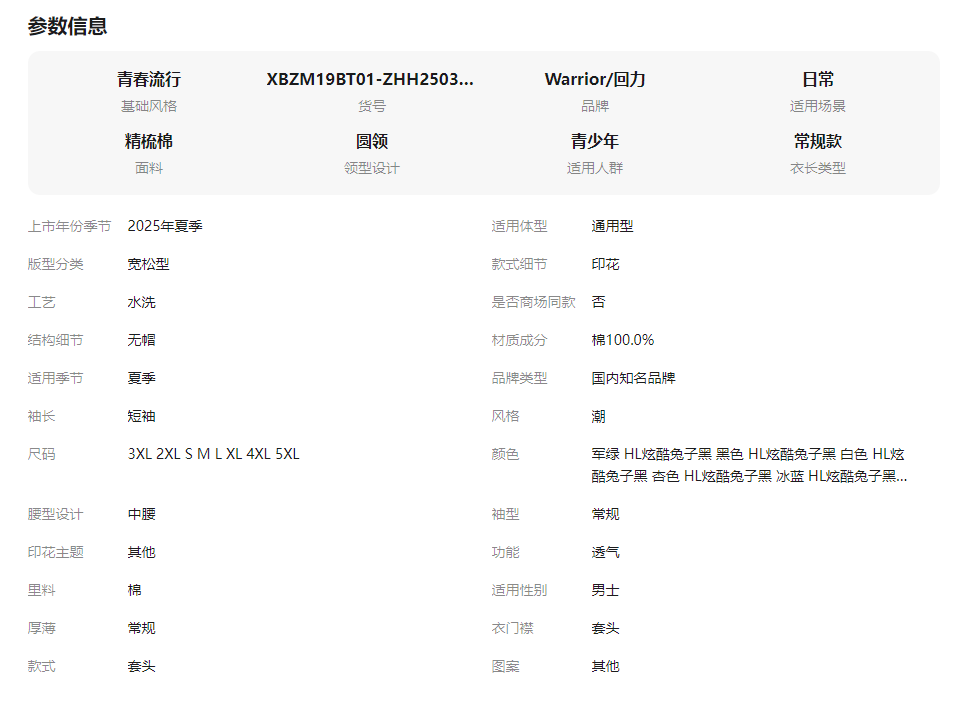The width and height of the screenshot is (969, 711).
Task: Click the 圆领 collar design value
Action: (x=371, y=142)
